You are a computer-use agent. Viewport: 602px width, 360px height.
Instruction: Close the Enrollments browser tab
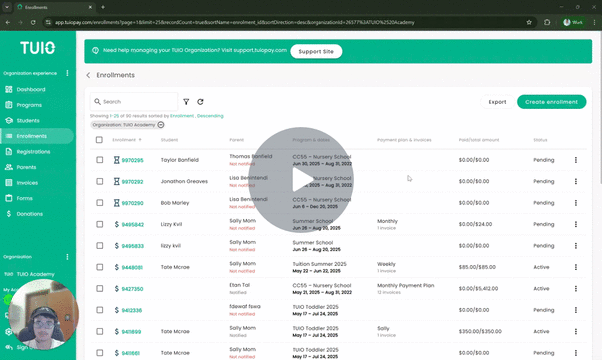(x=90, y=7)
